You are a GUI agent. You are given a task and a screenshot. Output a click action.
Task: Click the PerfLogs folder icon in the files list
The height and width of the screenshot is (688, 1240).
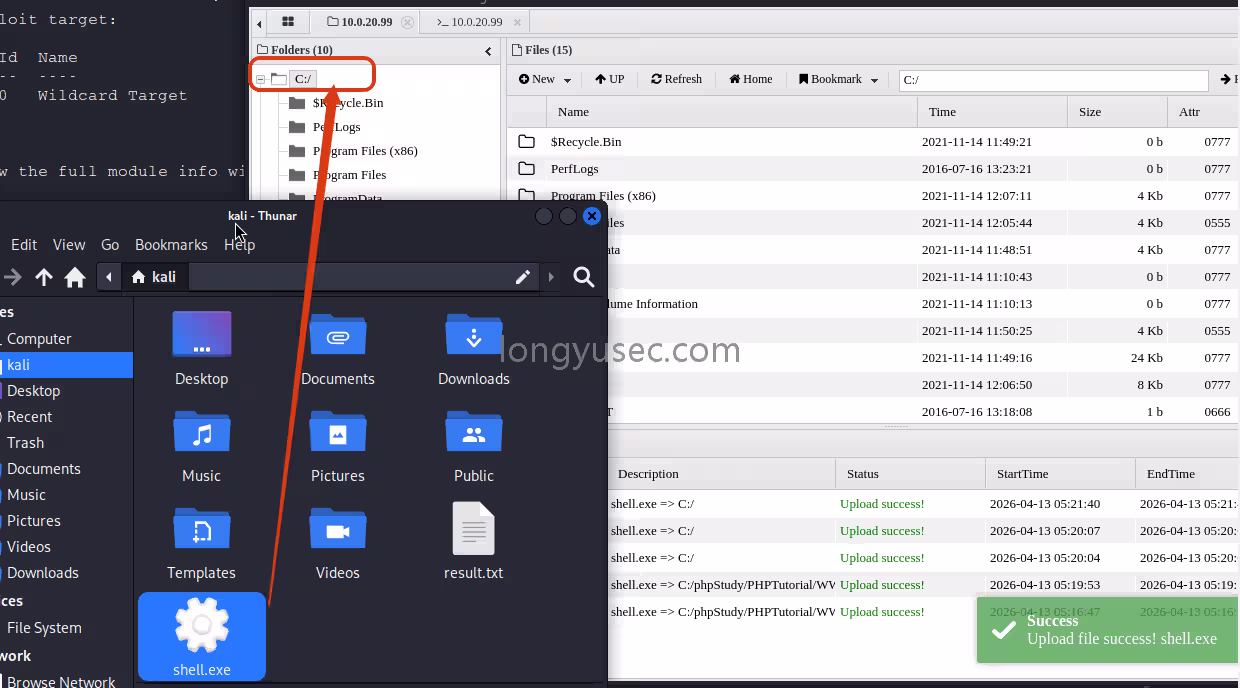tap(526, 169)
